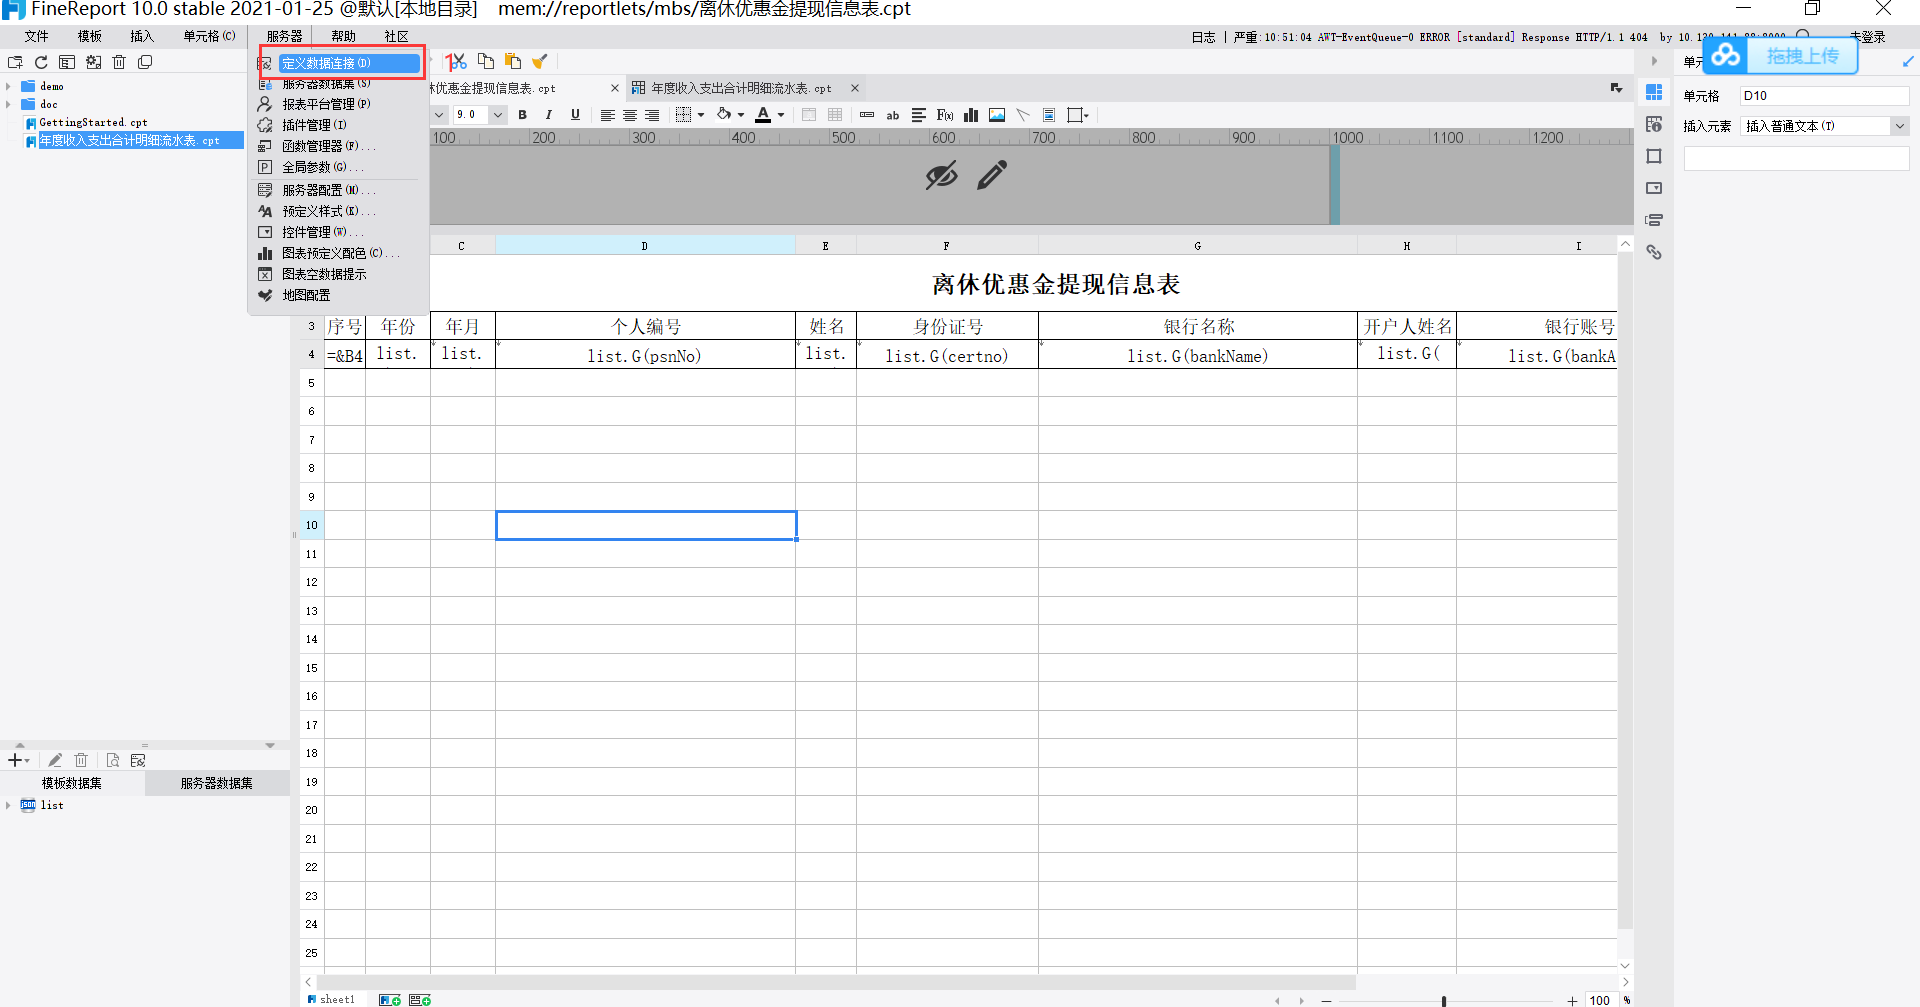Click the 日志 log button
The height and width of the screenshot is (1007, 1920).
tap(1203, 37)
